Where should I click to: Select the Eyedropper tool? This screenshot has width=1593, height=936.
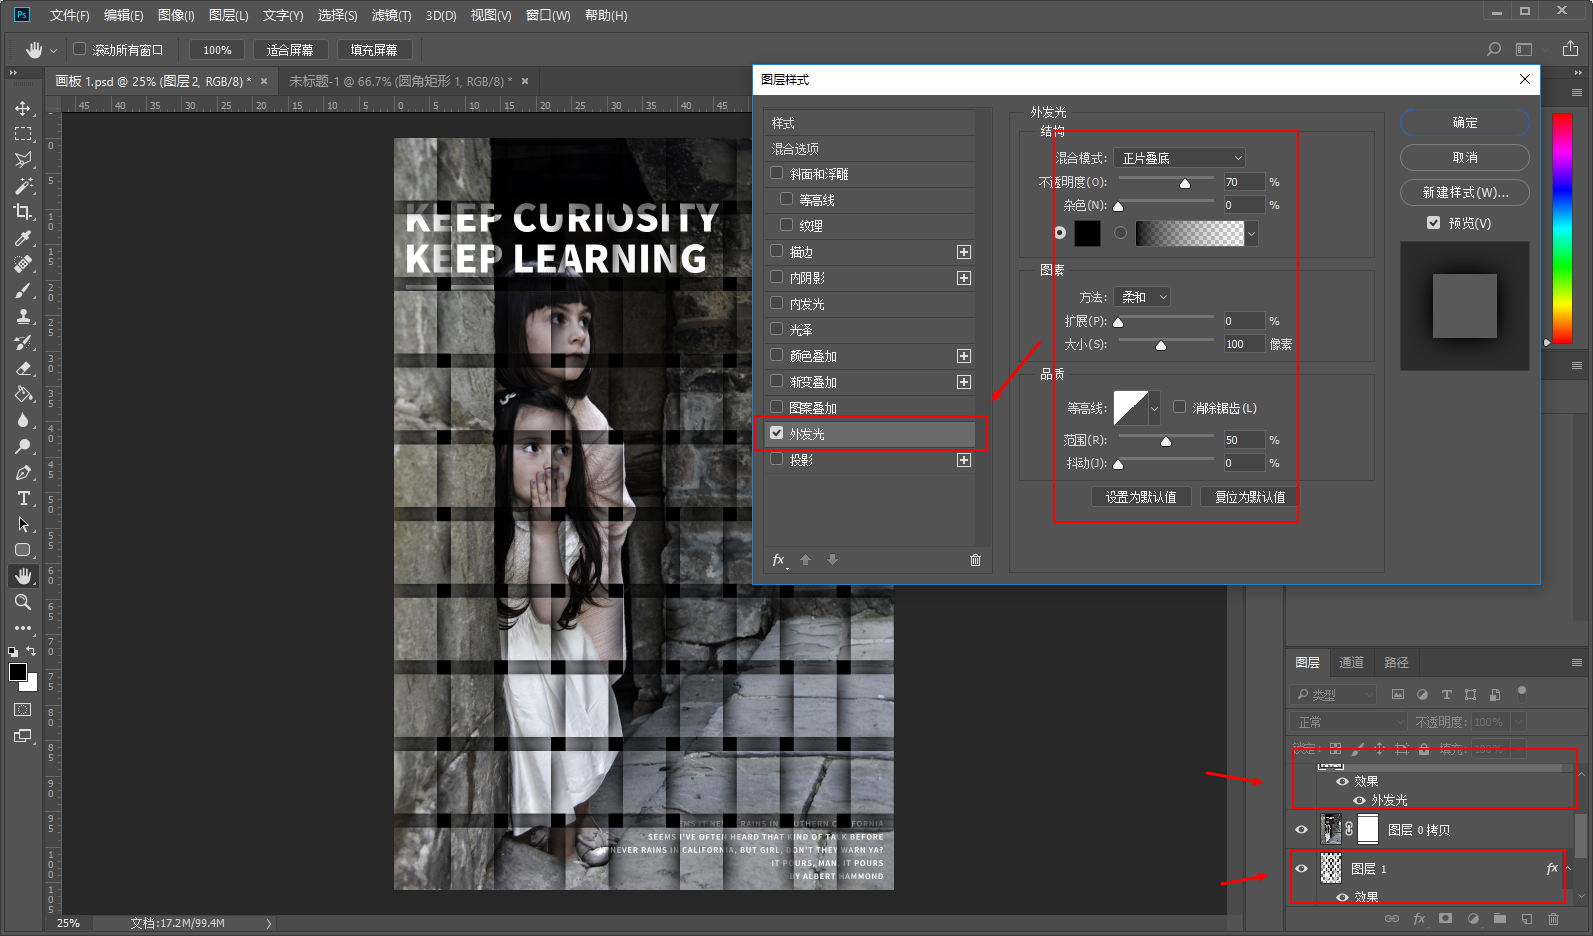point(23,238)
